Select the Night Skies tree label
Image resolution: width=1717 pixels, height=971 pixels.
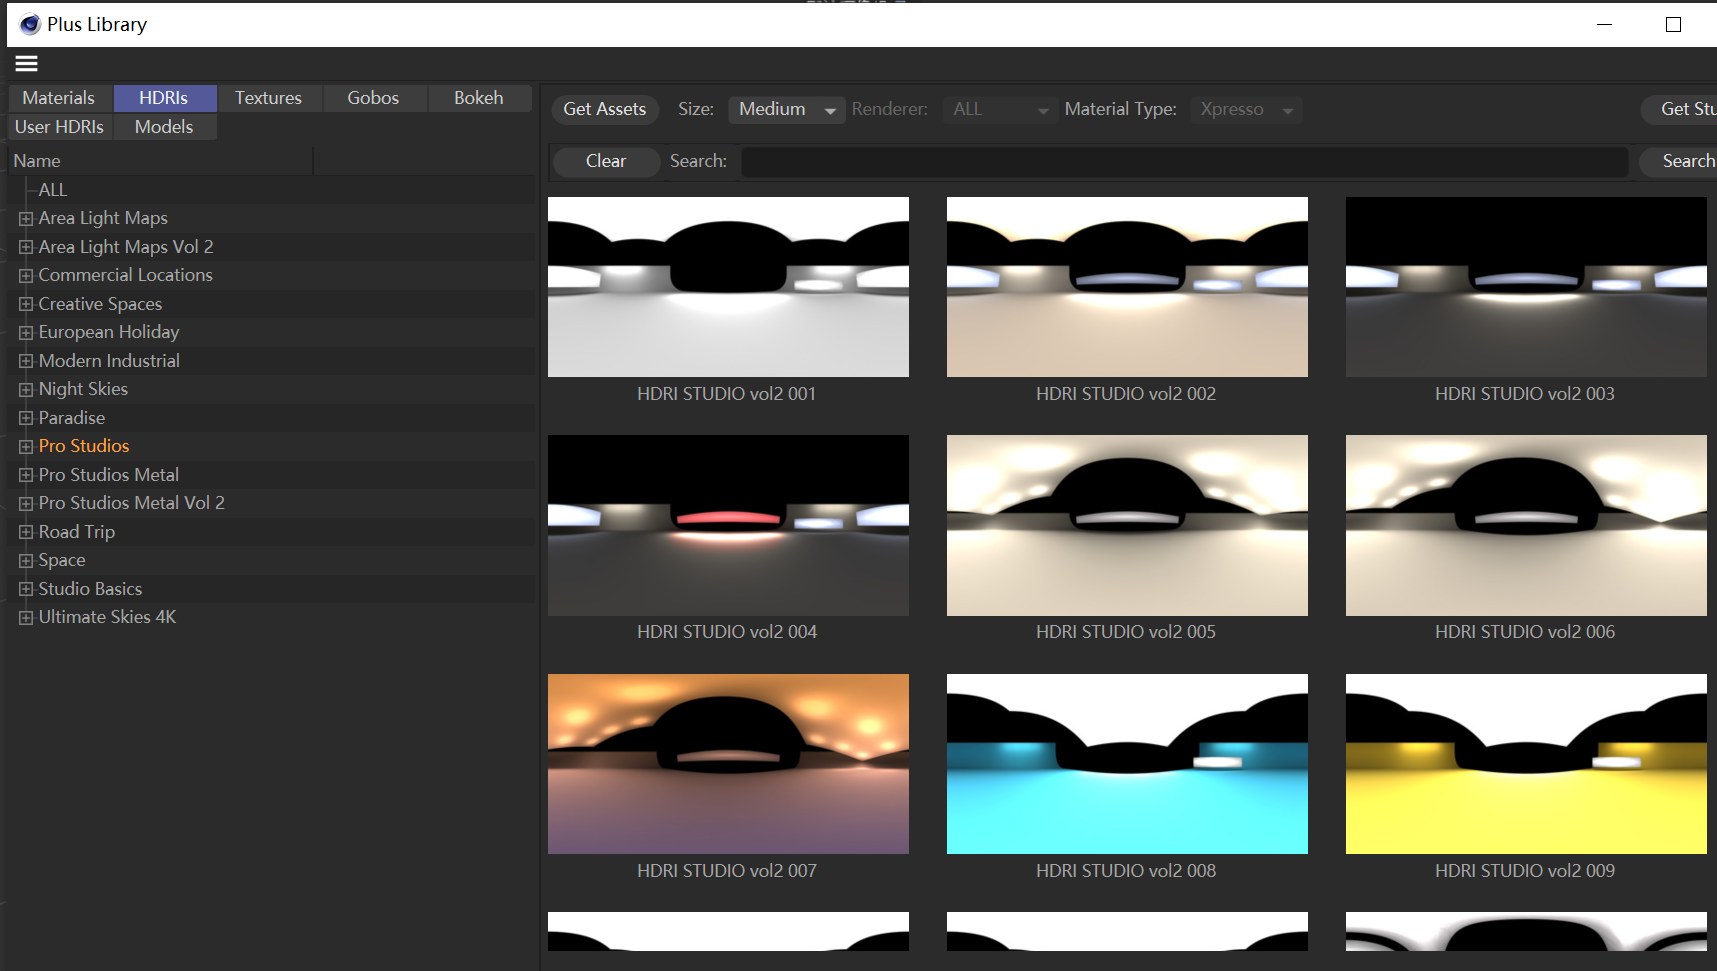[83, 389]
